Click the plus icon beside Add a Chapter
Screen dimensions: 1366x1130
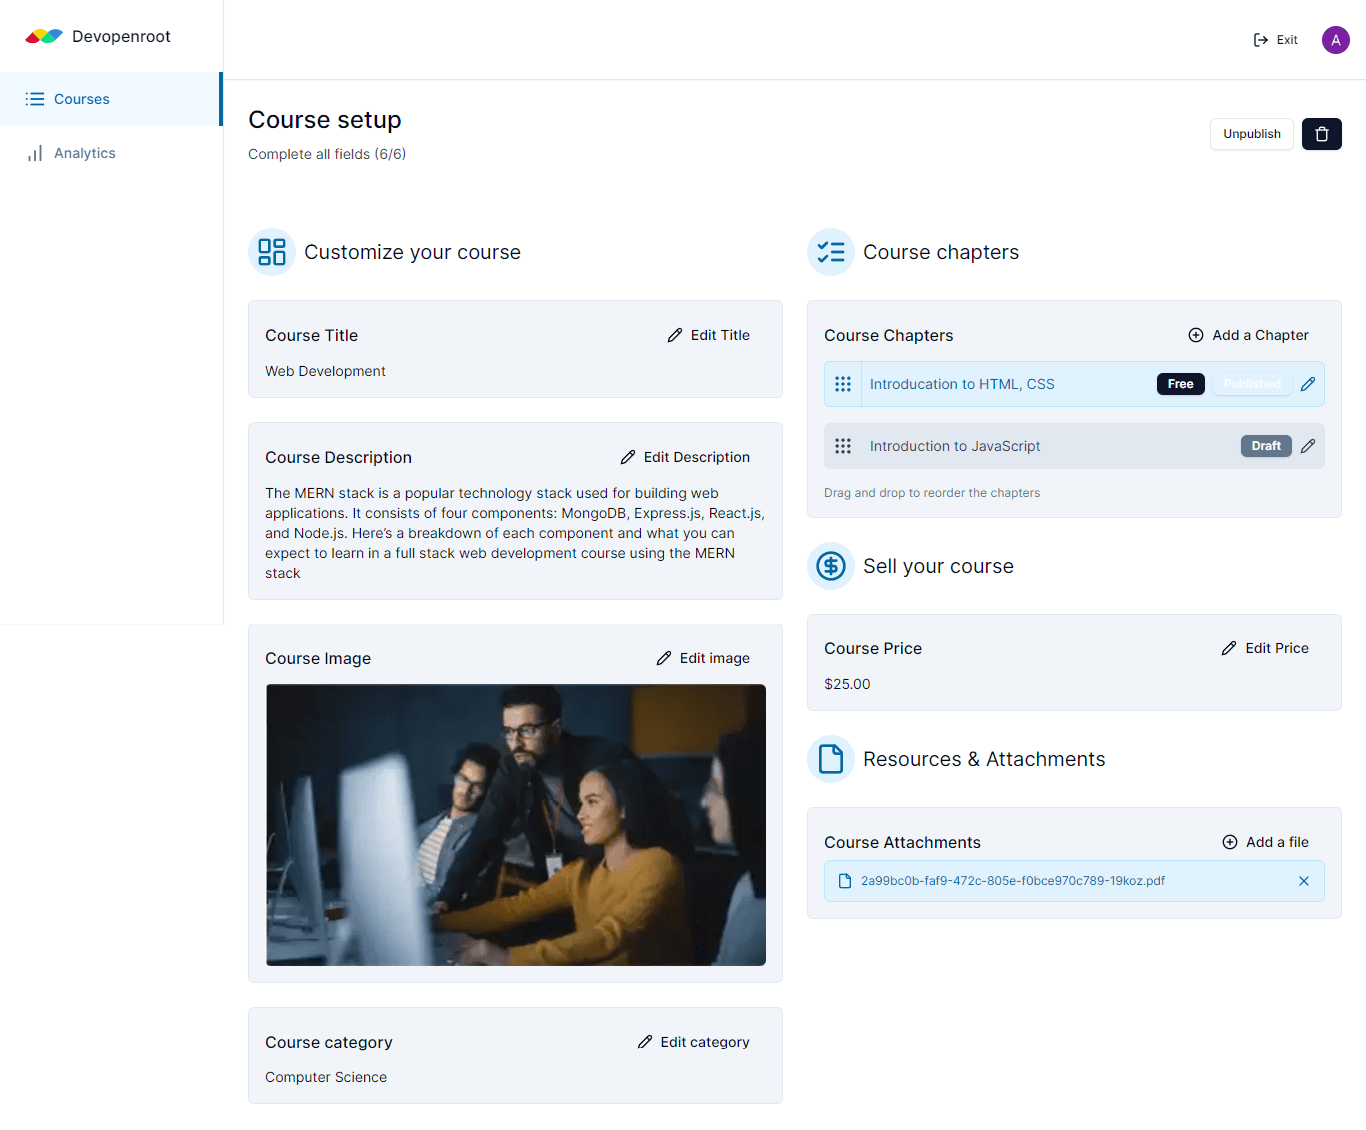click(1196, 335)
